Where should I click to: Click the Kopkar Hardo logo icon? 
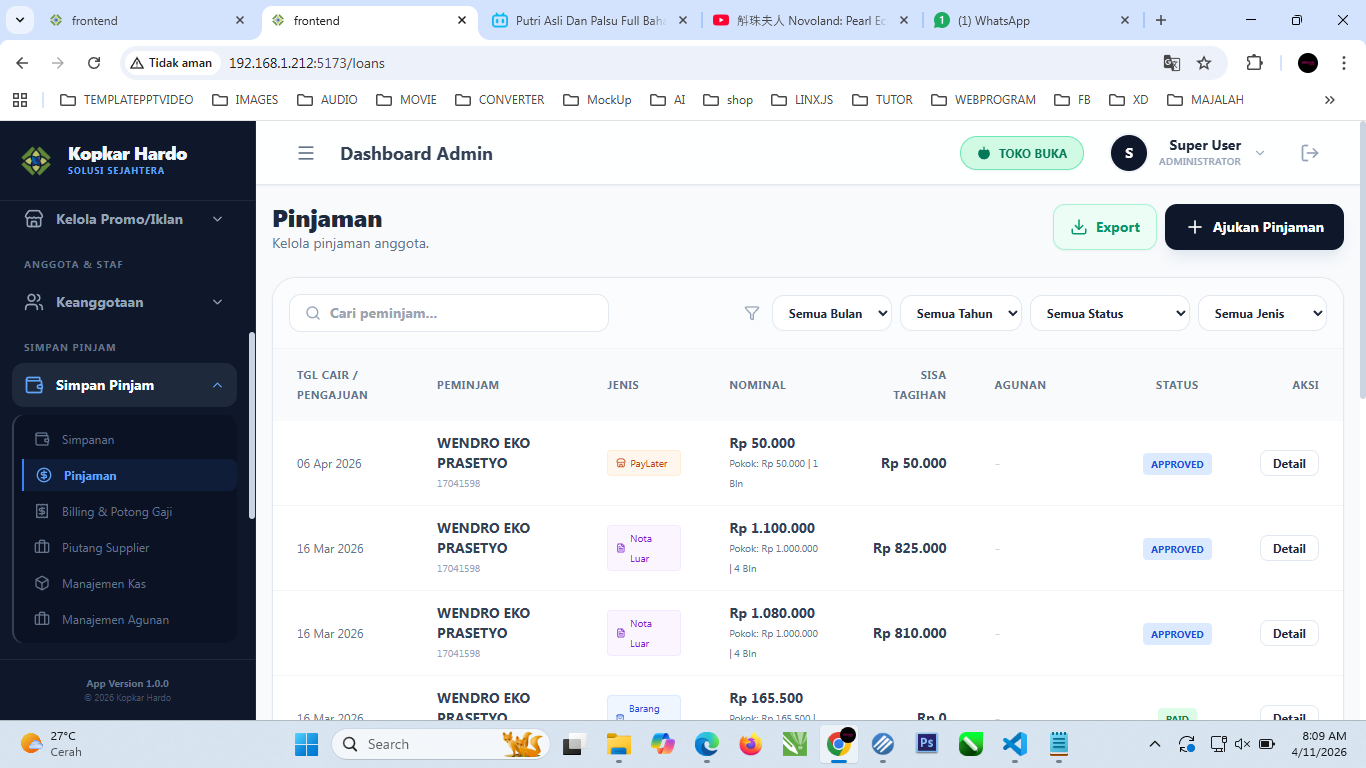coord(36,159)
